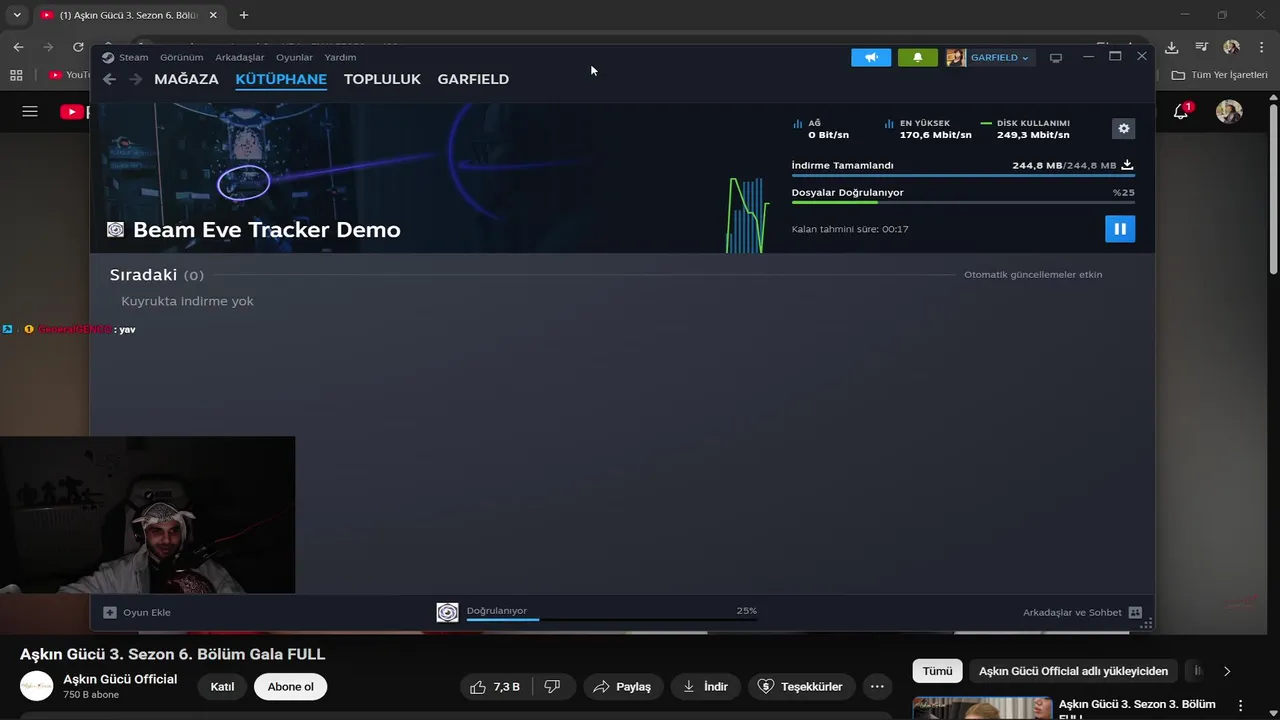Click the Chrome reload button
This screenshot has height=720, width=1280.
[78, 47]
